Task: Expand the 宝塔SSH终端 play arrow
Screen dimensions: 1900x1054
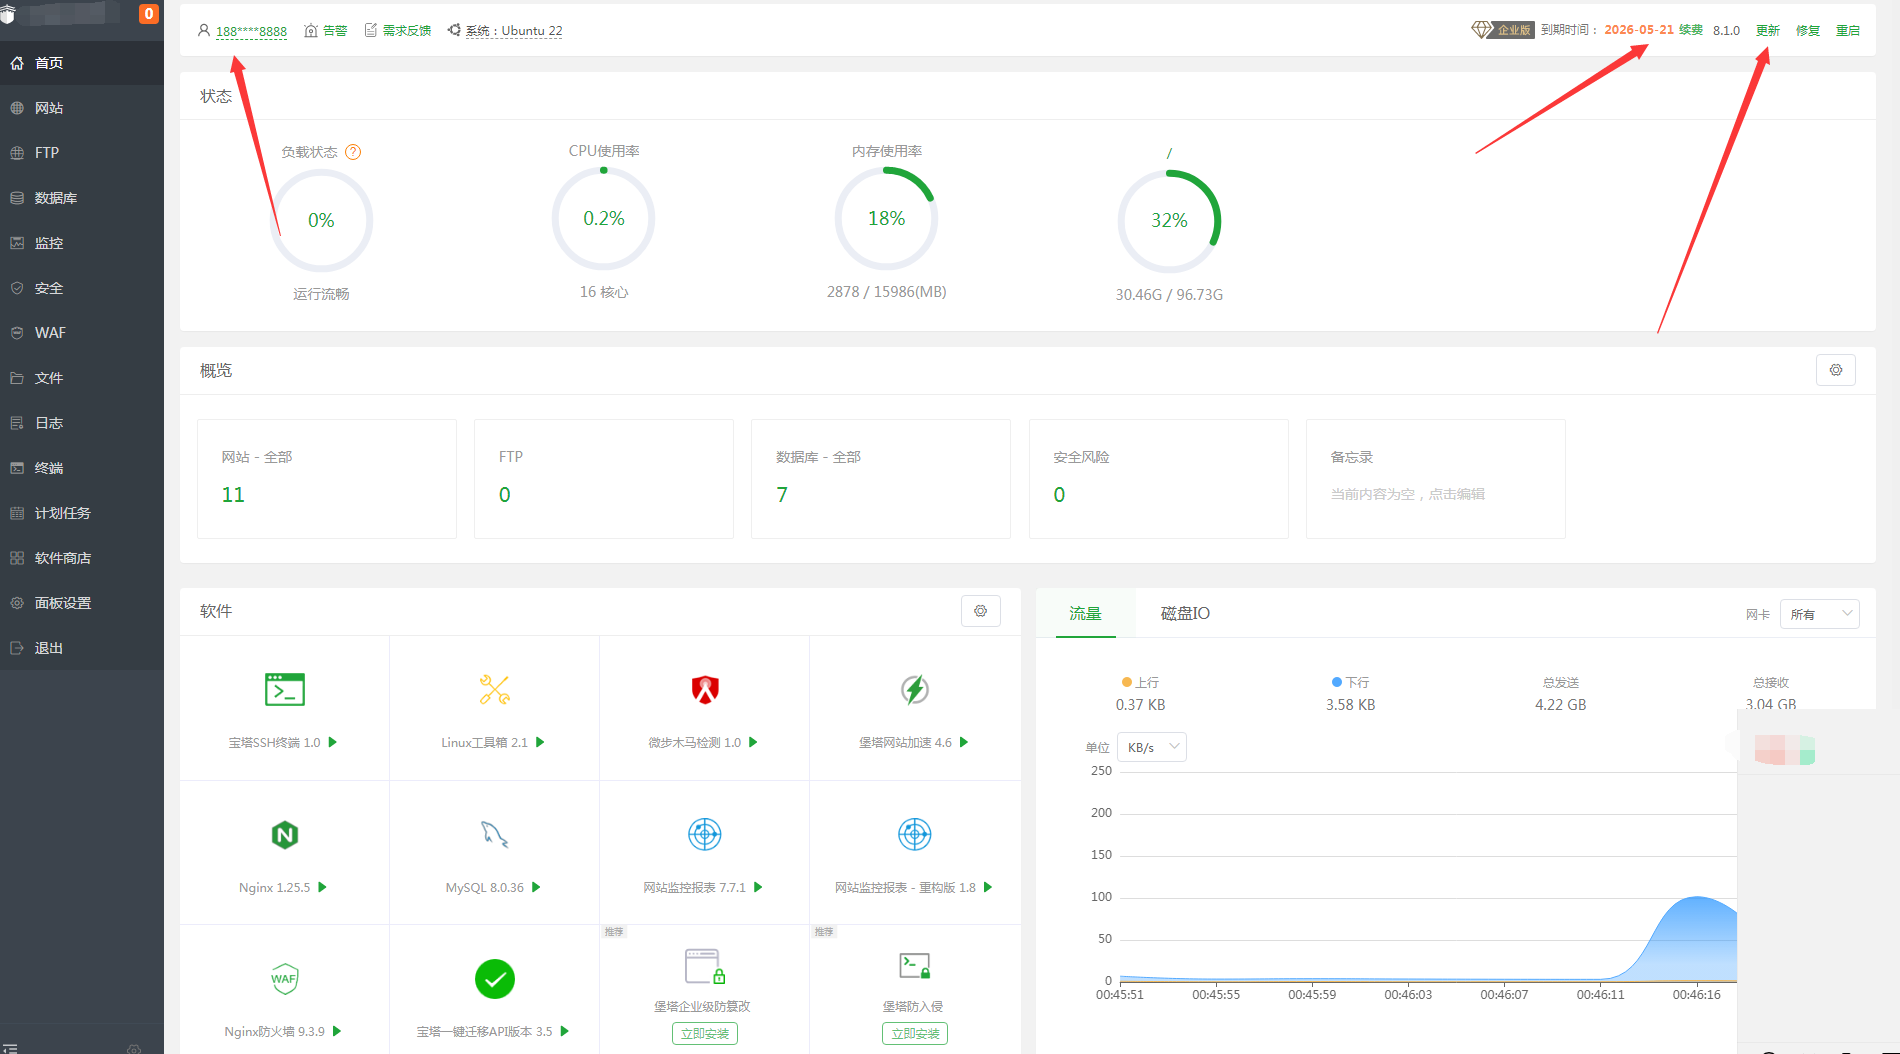Action: [333, 742]
